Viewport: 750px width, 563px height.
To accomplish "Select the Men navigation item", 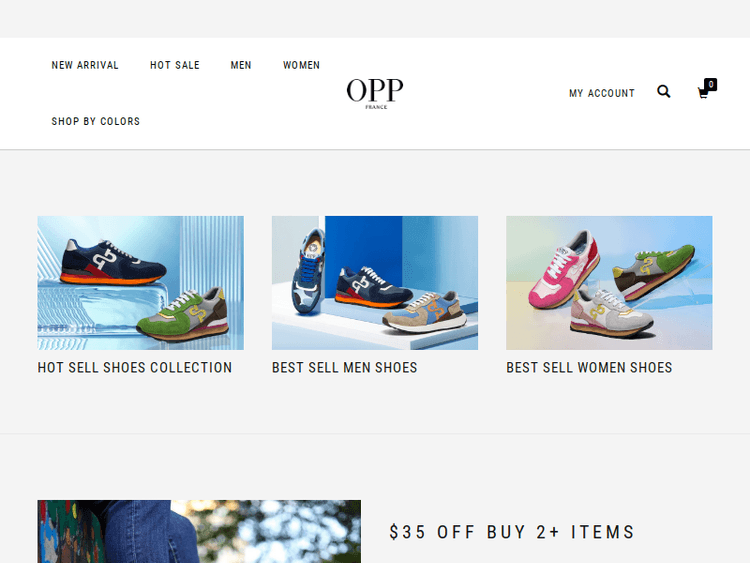I will [241, 65].
